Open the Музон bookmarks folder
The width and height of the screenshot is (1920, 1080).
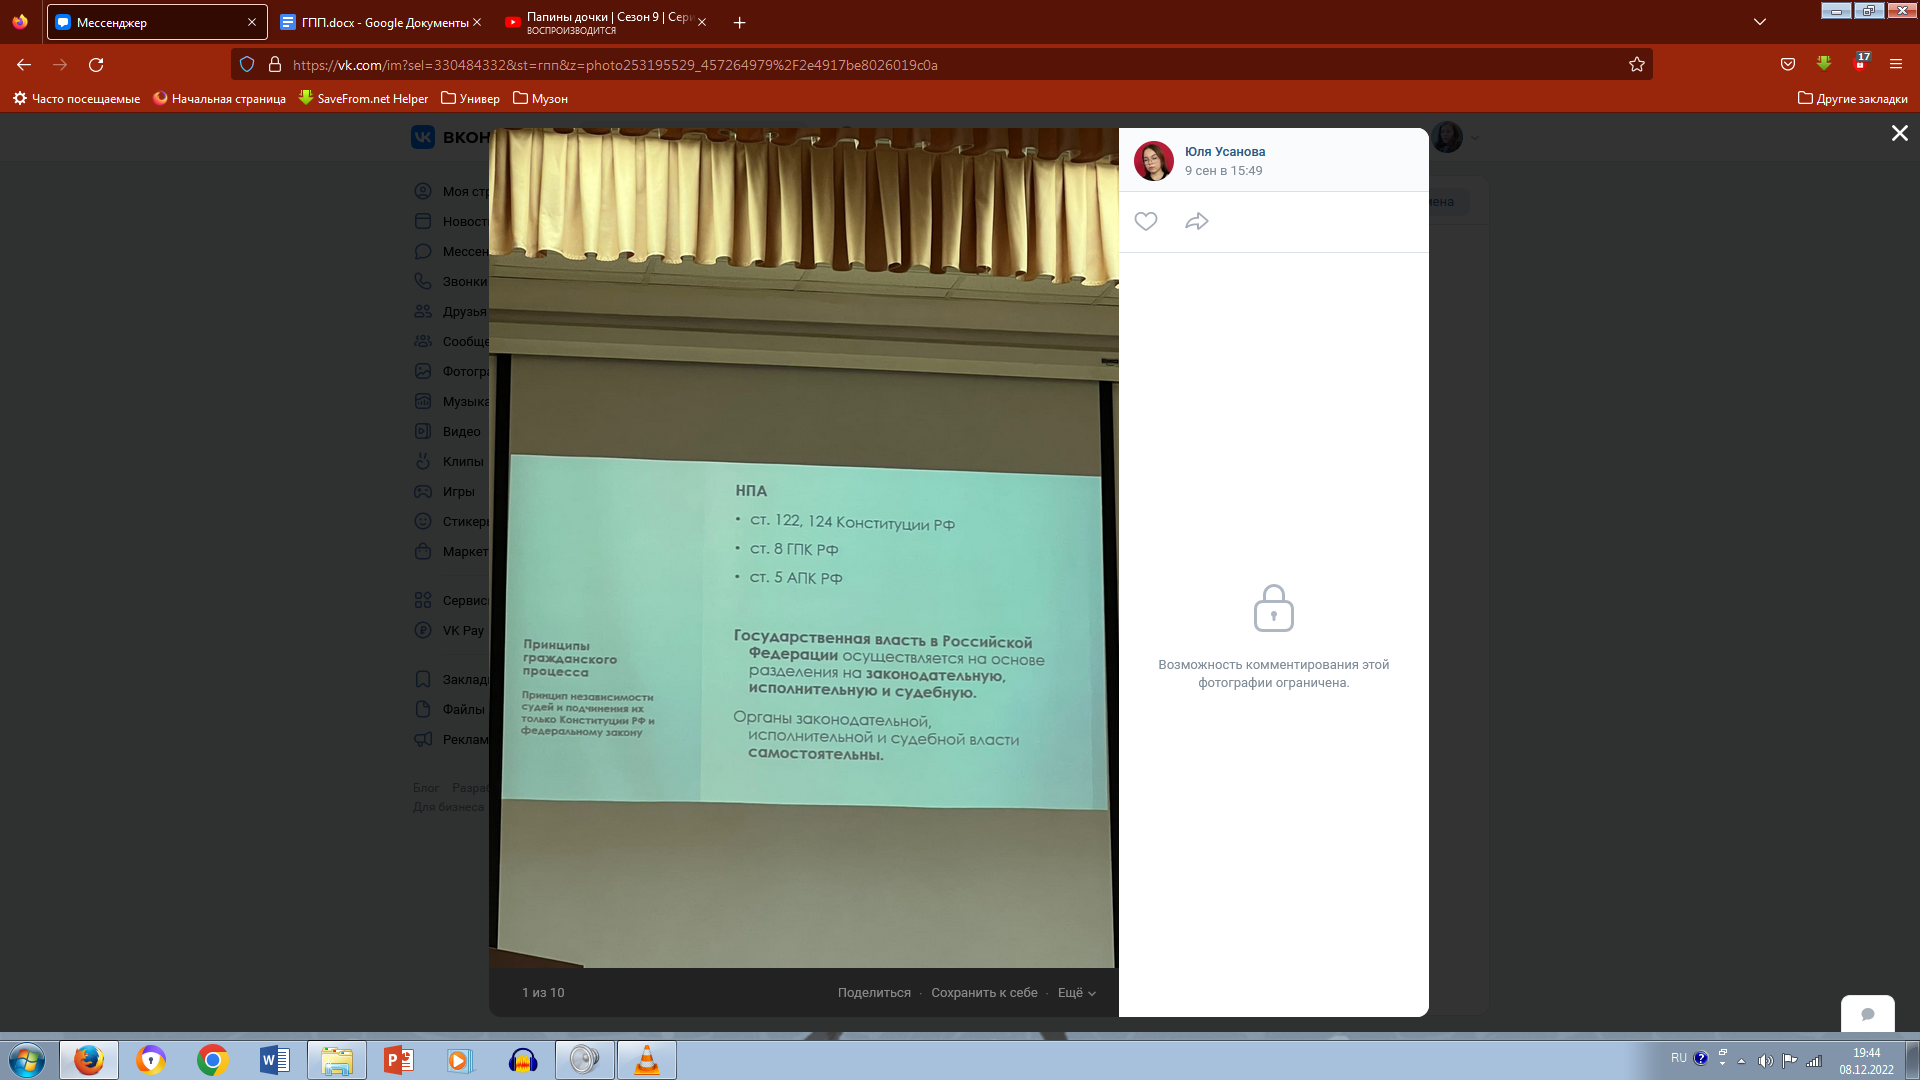click(x=540, y=99)
